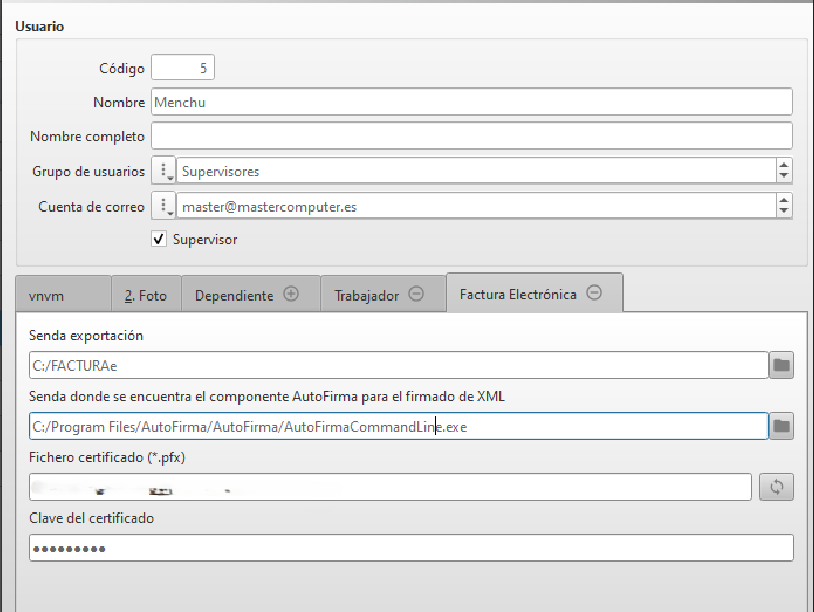Browse for the AutoFirma component path folder
This screenshot has height=612, width=814.
coord(781,427)
